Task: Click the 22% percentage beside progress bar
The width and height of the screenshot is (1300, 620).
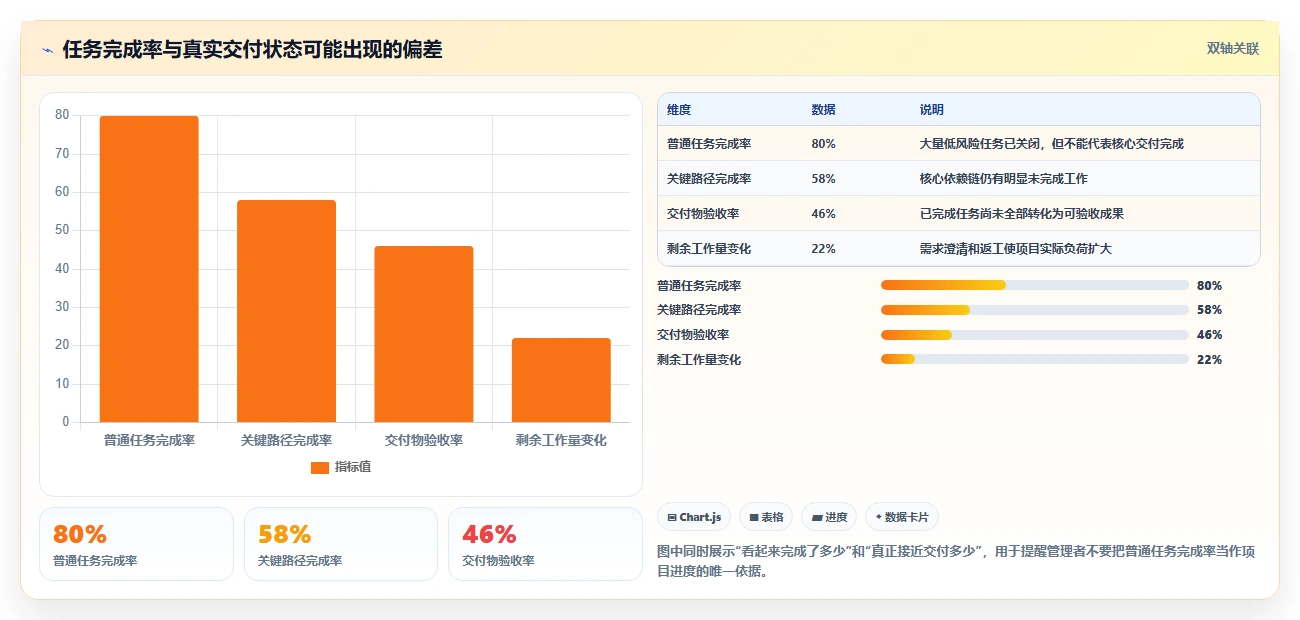Action: (x=1209, y=359)
